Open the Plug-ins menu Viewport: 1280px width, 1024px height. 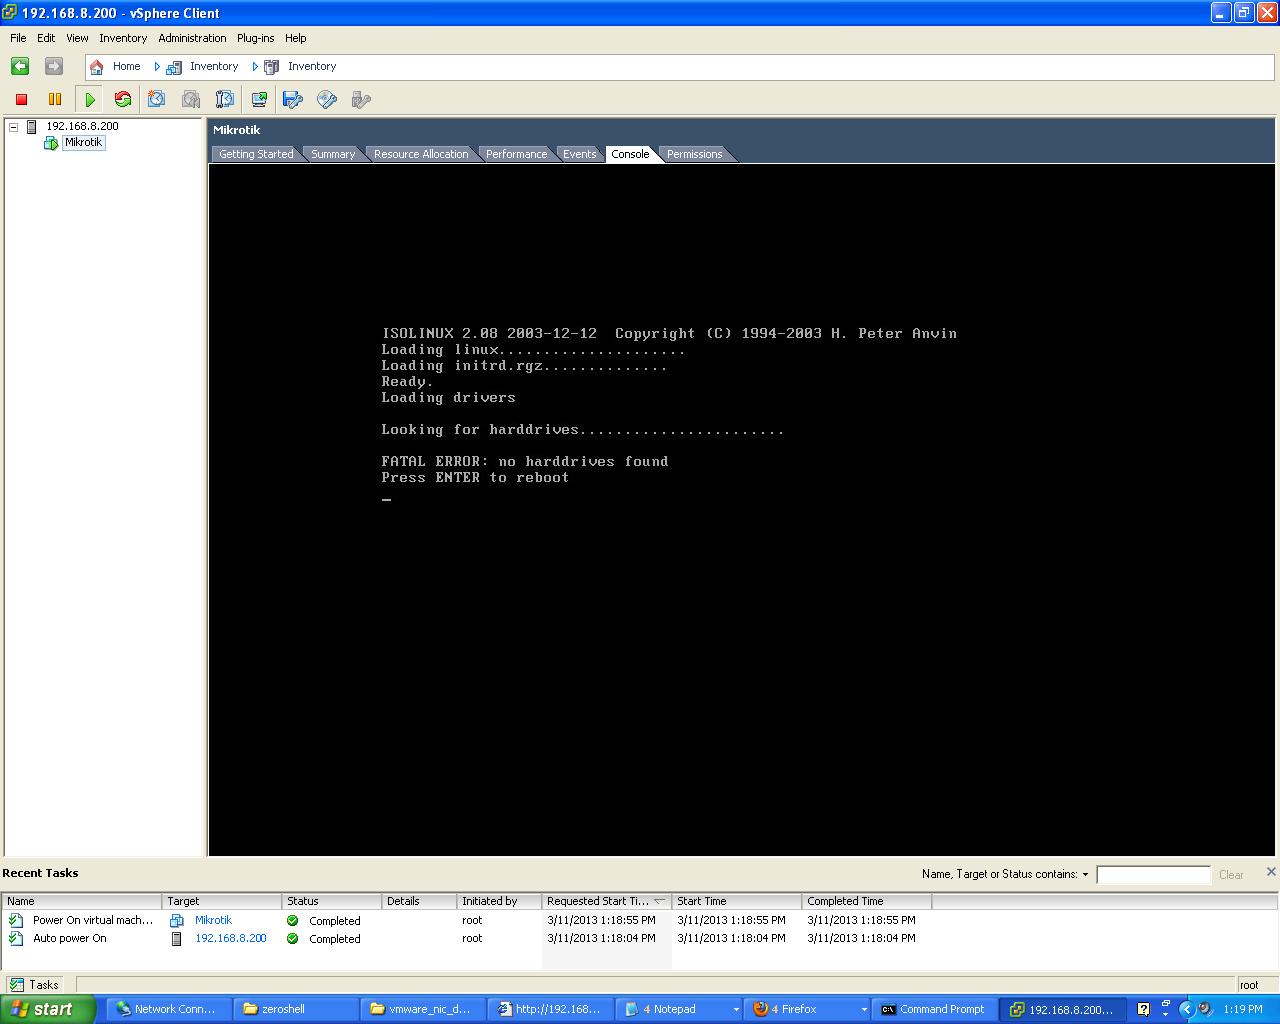255,38
